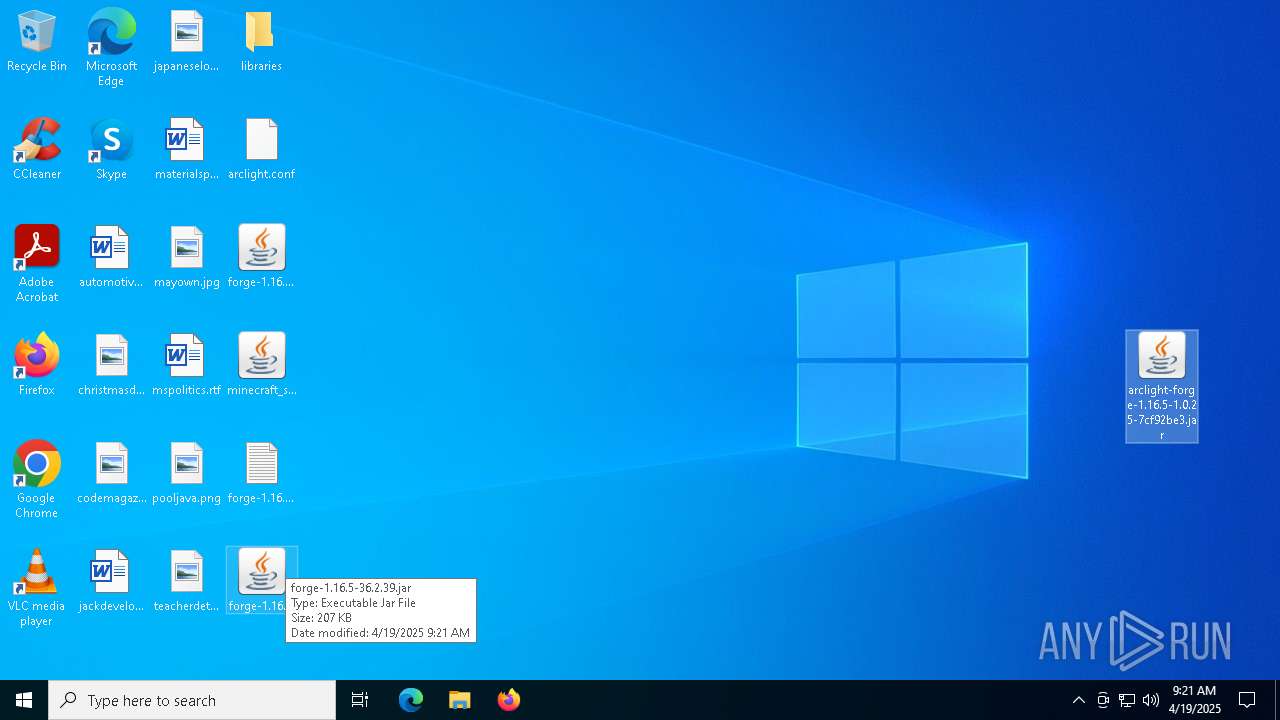Select the Adobe Acrobat shortcut
1280x720 pixels.
[x=37, y=264]
